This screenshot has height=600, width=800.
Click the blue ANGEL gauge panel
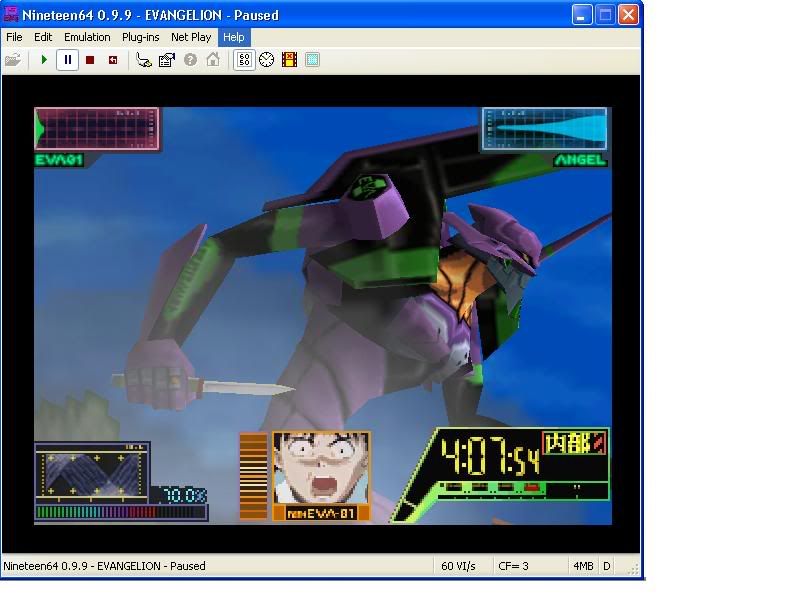coord(544,129)
